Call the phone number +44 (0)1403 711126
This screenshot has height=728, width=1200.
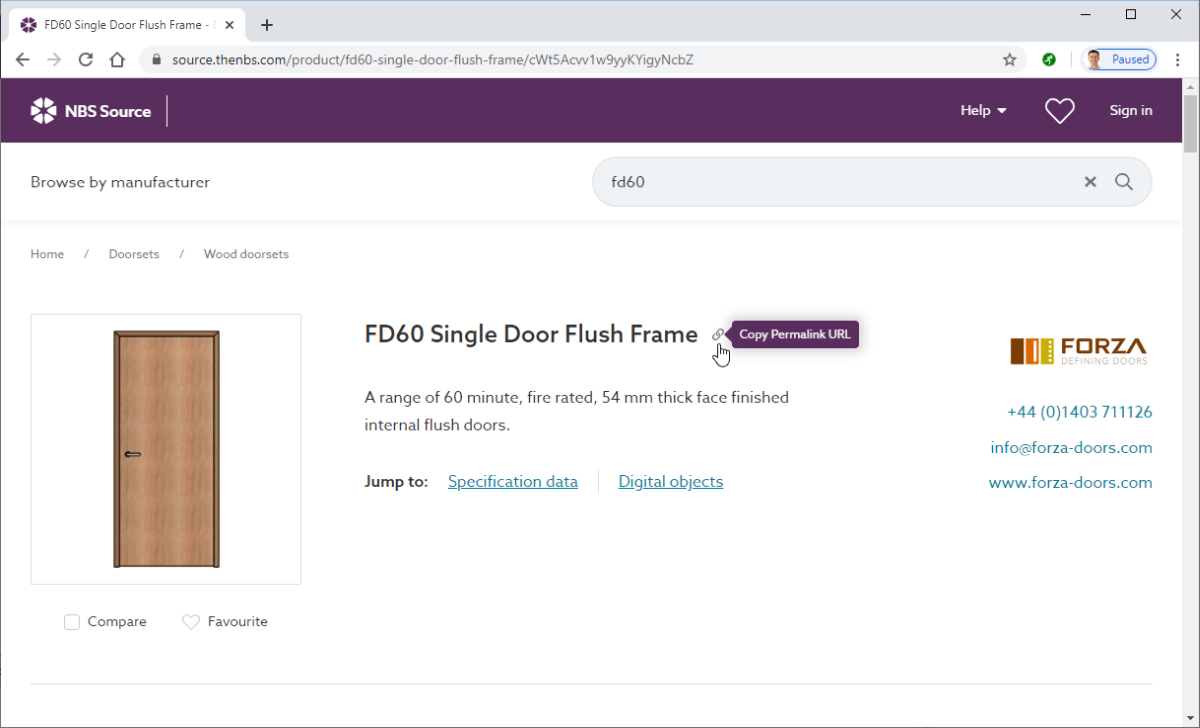pyautogui.click(x=1080, y=412)
